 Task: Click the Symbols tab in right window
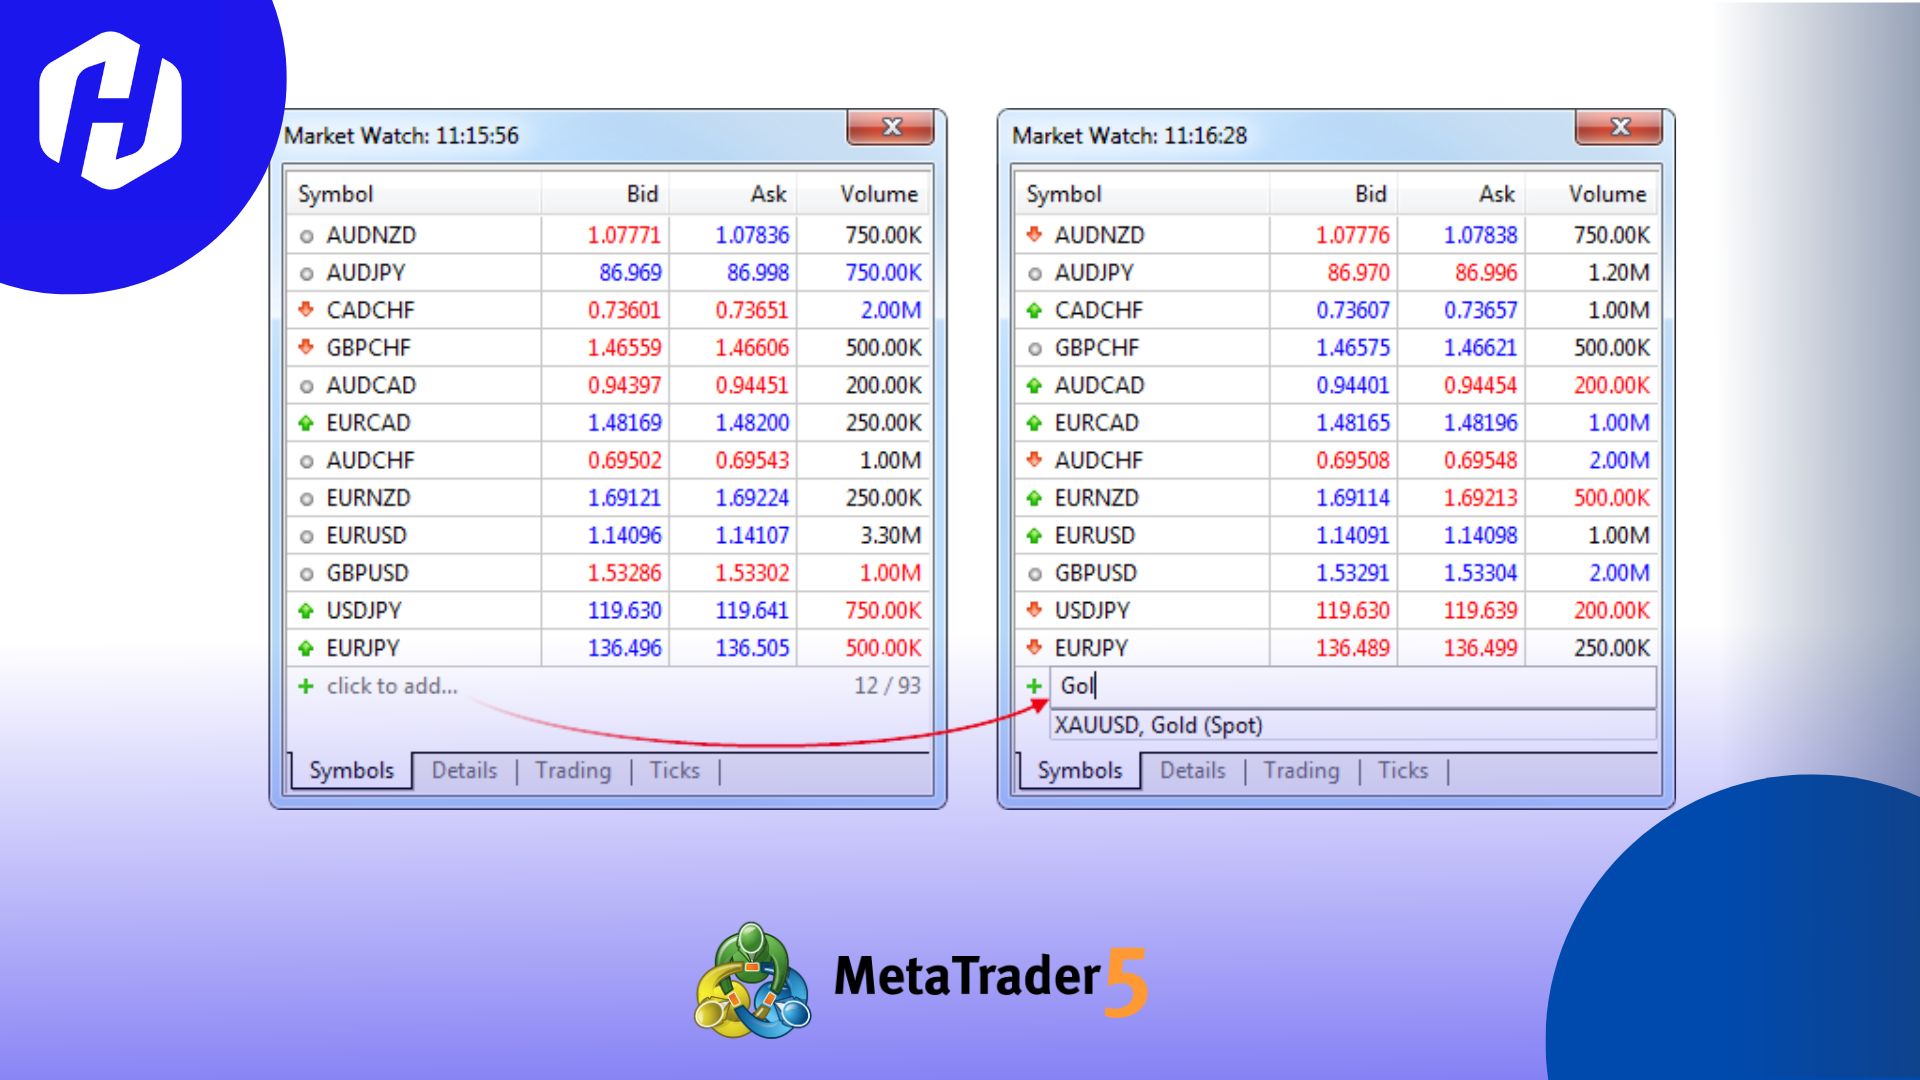point(1080,770)
